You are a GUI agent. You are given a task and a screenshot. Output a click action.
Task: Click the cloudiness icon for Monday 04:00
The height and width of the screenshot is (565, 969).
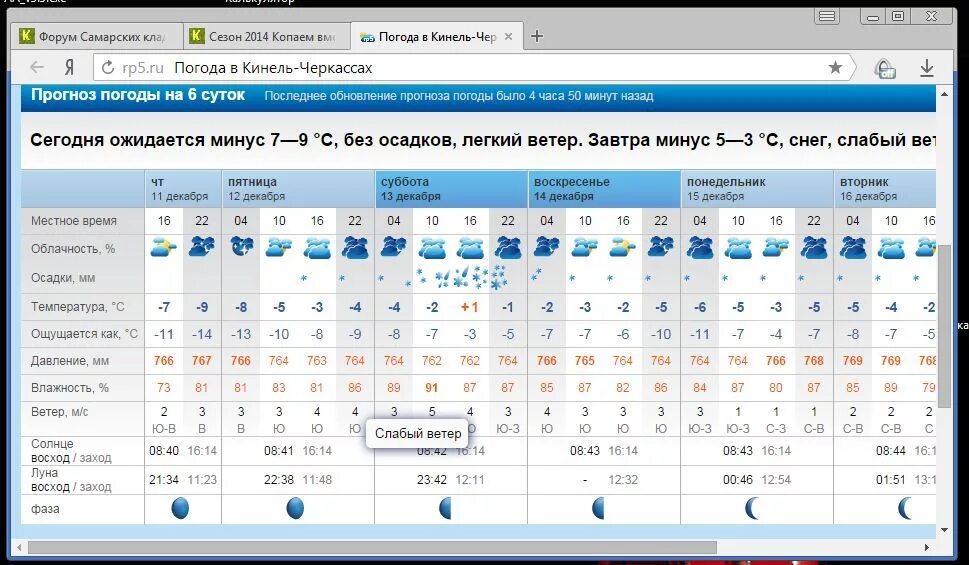(700, 248)
